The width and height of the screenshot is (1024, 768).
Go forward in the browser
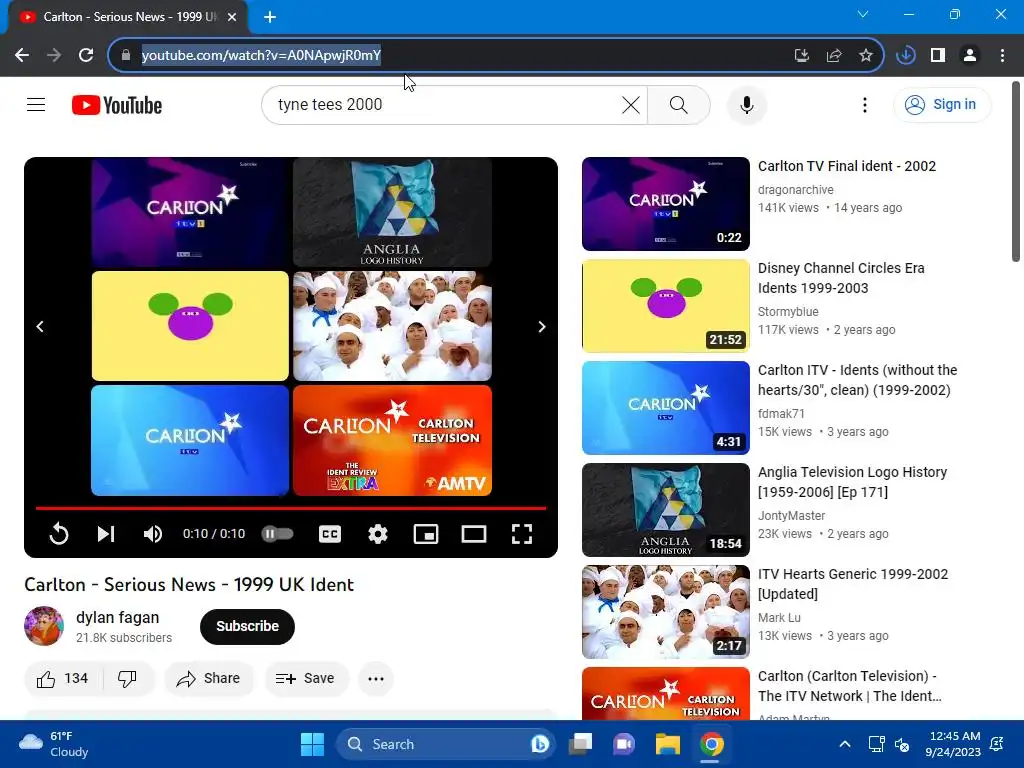pos(54,56)
